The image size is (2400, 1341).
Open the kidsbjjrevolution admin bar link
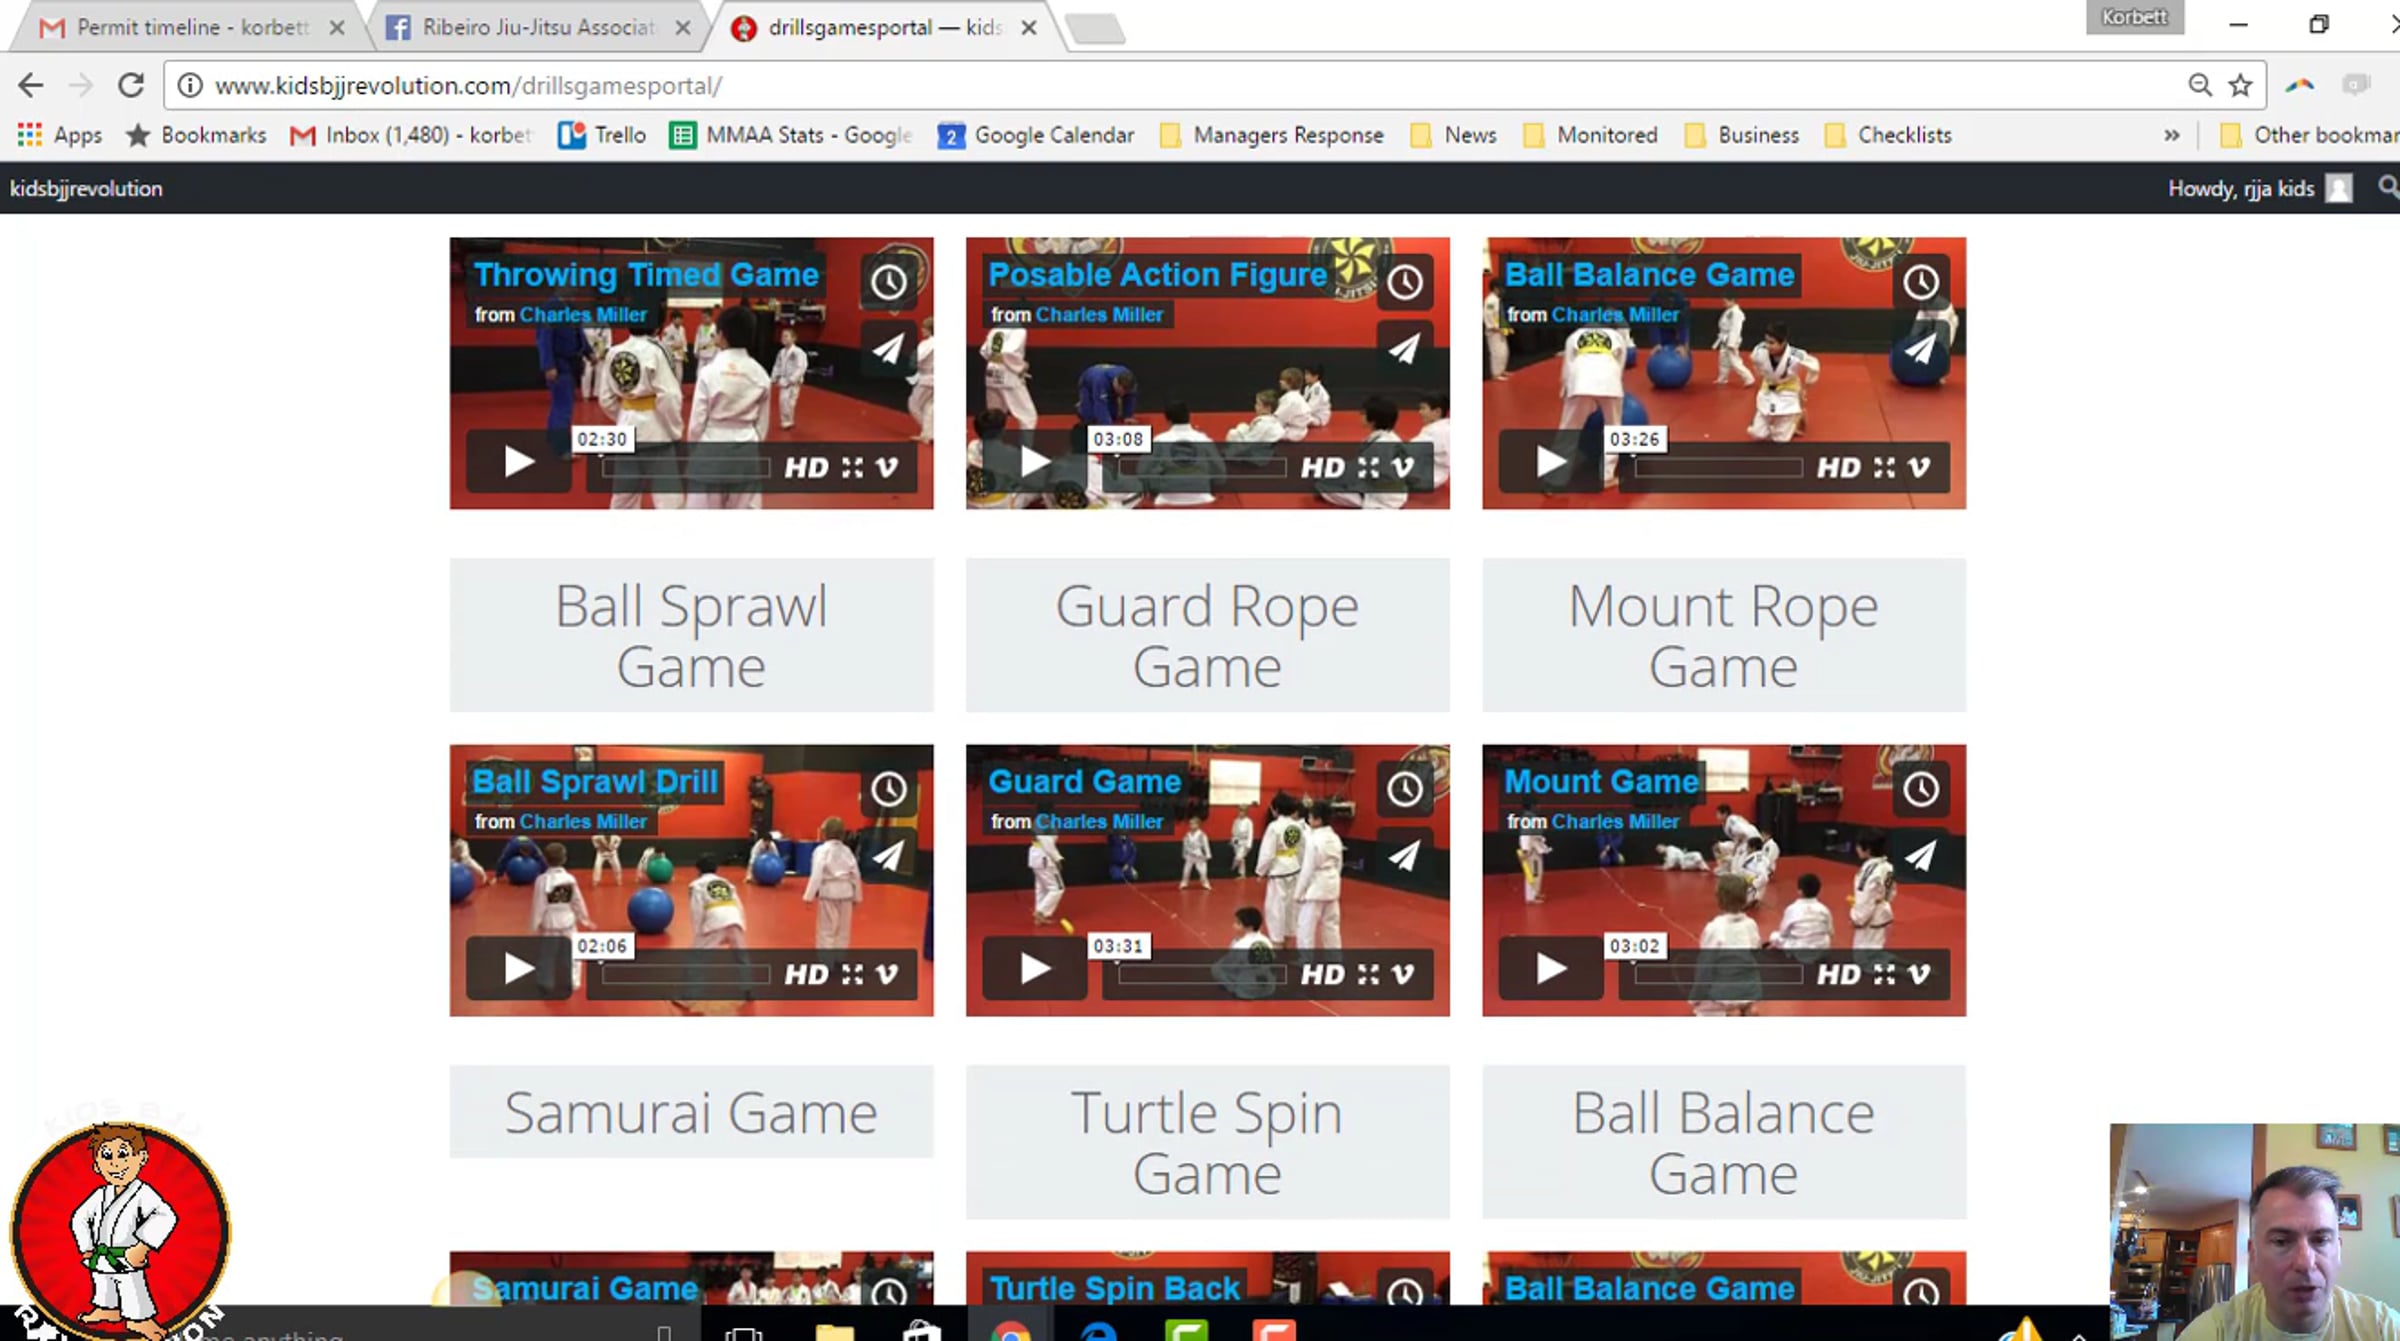pos(86,188)
